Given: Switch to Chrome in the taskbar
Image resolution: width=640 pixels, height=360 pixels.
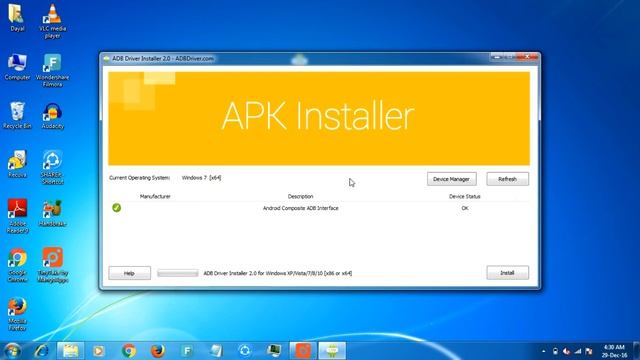Looking at the screenshot, I should click(x=129, y=351).
